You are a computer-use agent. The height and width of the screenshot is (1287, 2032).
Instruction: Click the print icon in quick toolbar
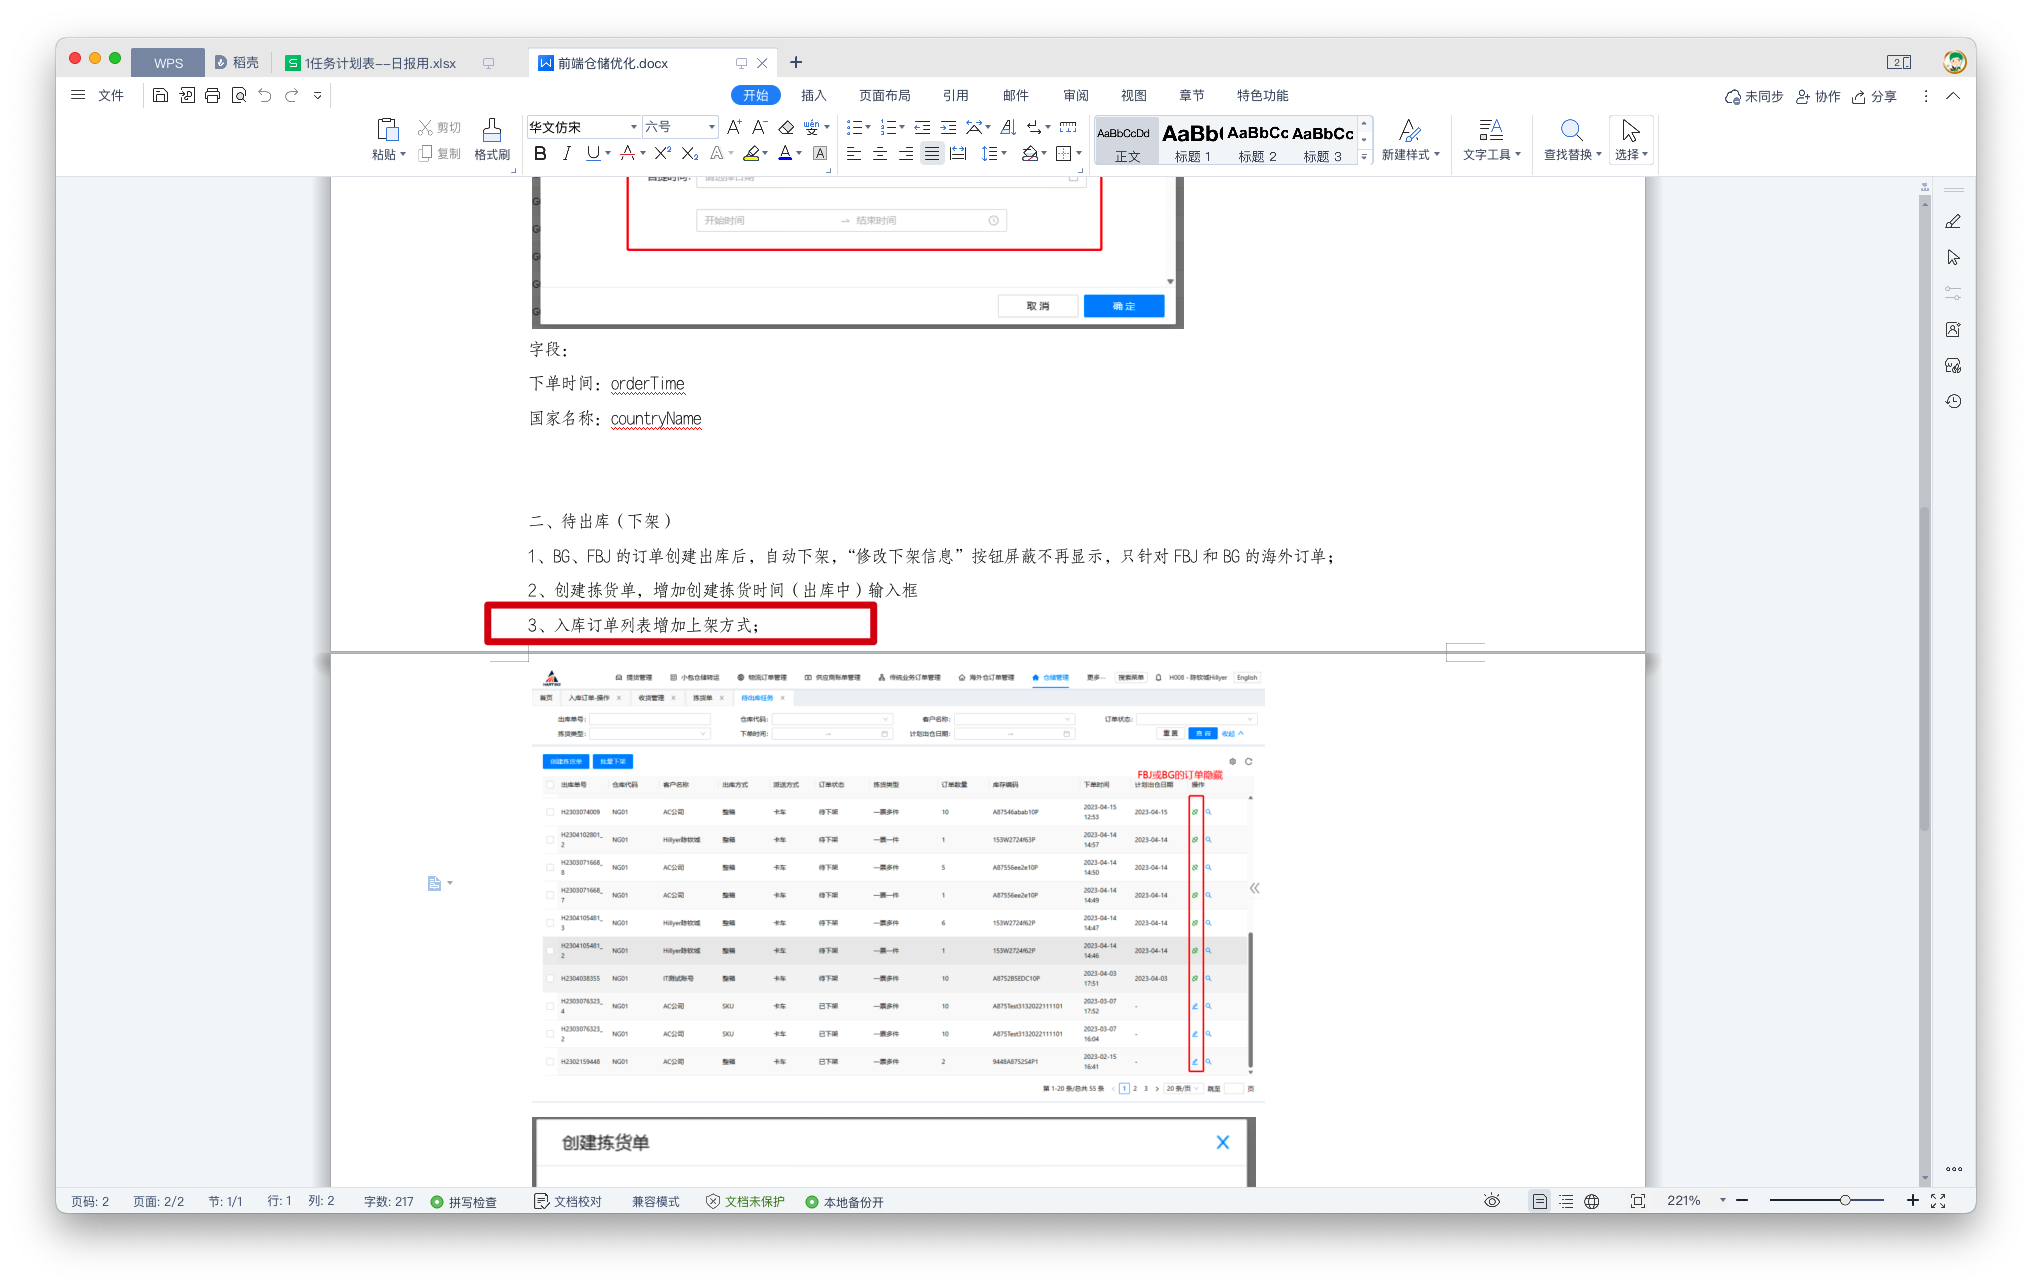coord(212,96)
